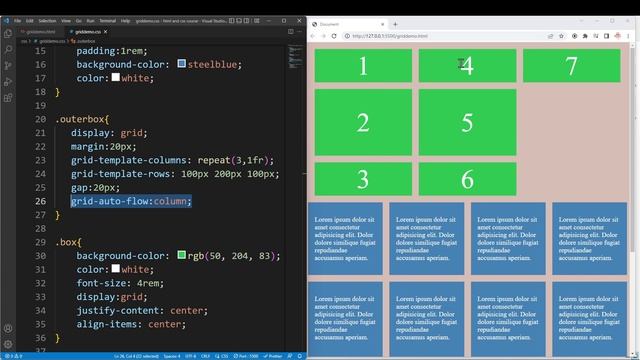Toggle primary side bar layout icon
Image resolution: width=640 pixels, height=360 pixels.
pyautogui.click(x=231, y=20)
